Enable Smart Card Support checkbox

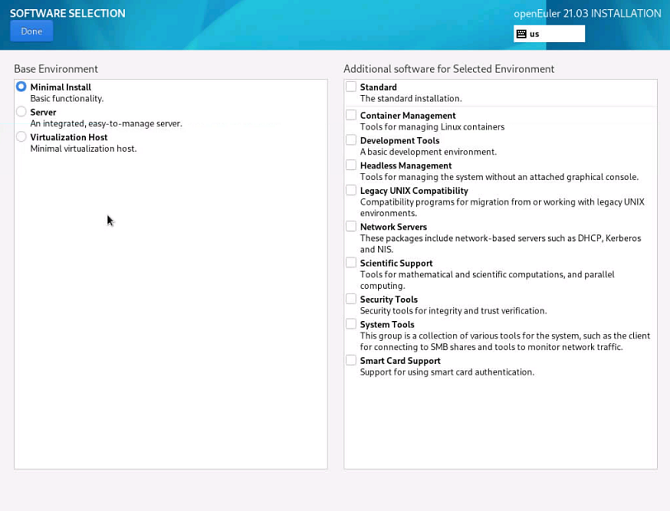click(351, 360)
